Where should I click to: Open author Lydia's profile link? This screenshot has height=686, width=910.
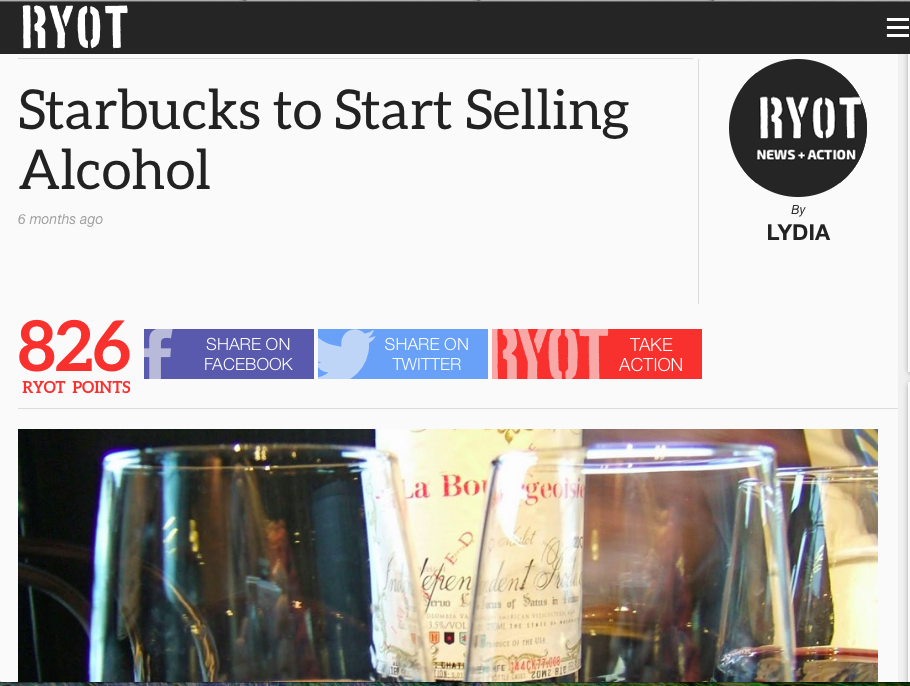click(x=798, y=232)
